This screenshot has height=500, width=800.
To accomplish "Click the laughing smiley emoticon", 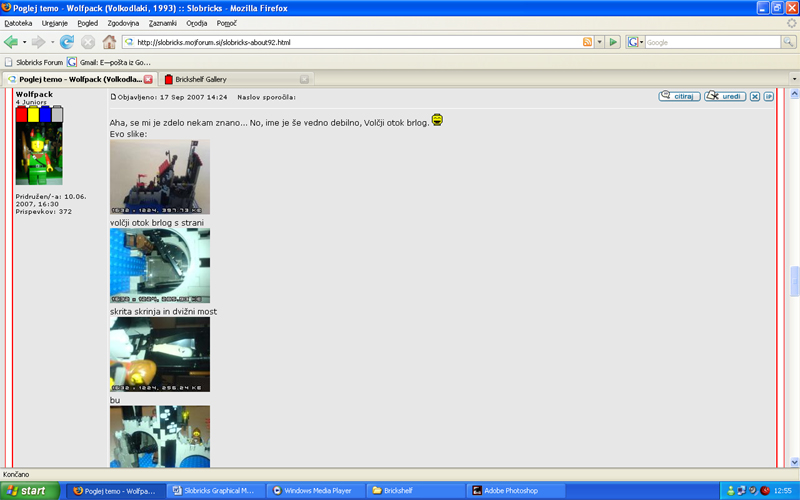I will pyautogui.click(x=437, y=120).
